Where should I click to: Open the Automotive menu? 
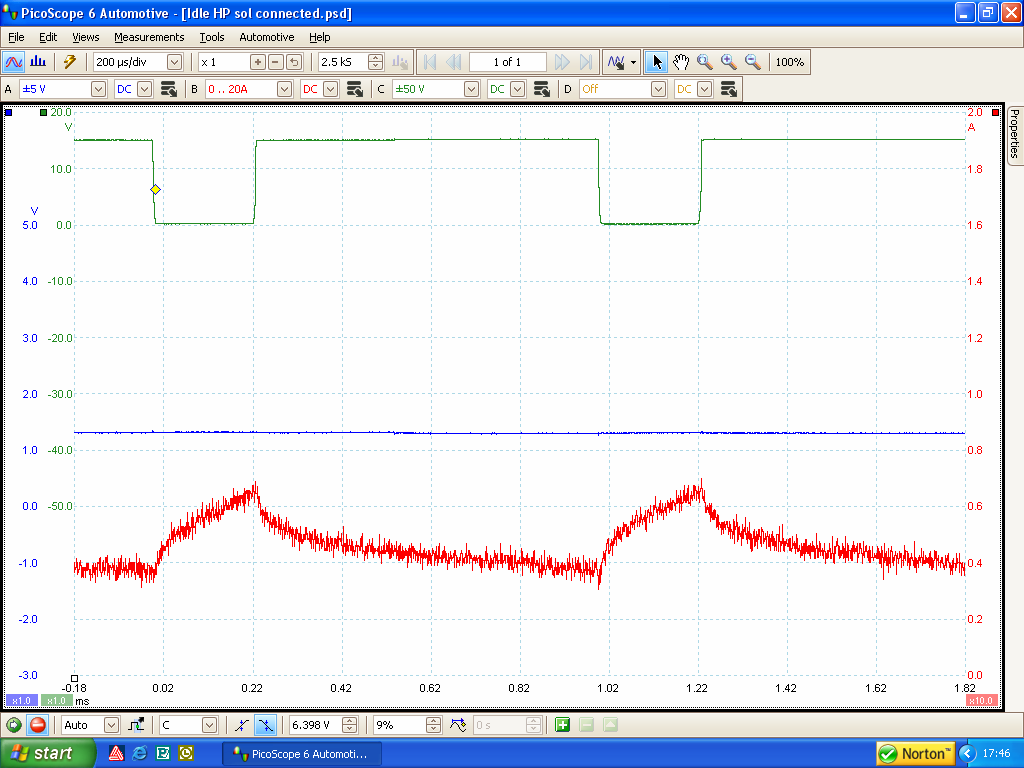tap(266, 37)
